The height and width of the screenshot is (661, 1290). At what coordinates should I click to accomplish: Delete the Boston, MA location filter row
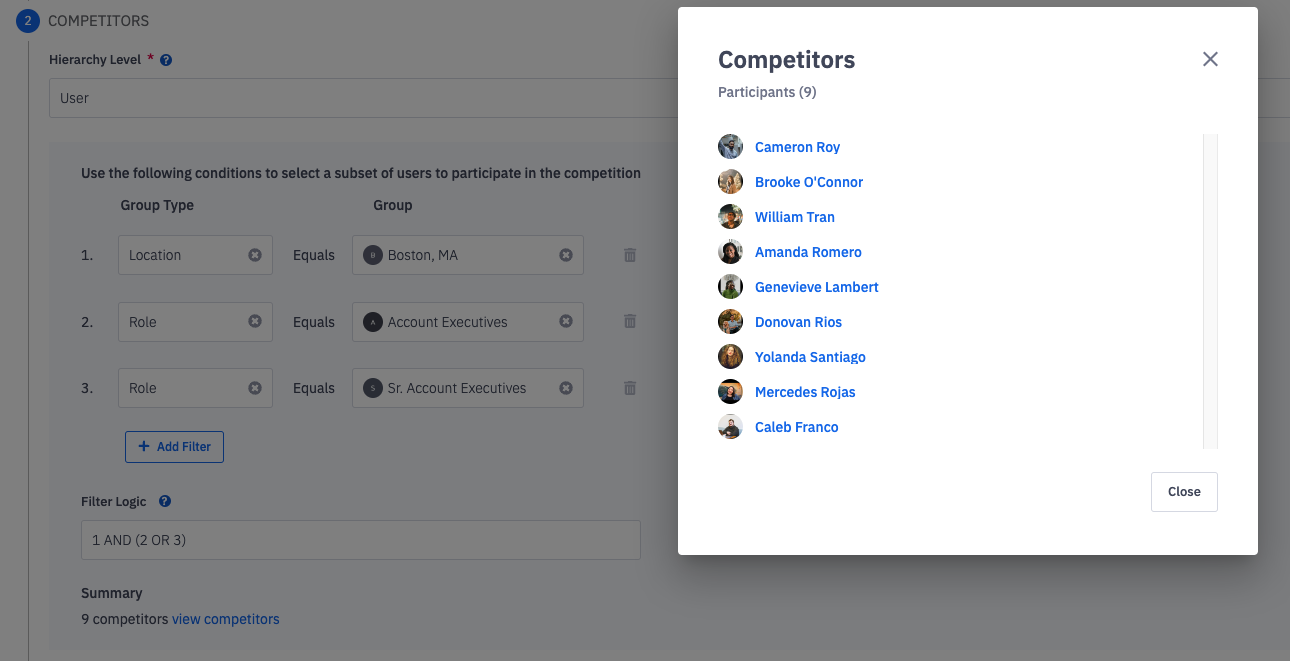[x=630, y=255]
